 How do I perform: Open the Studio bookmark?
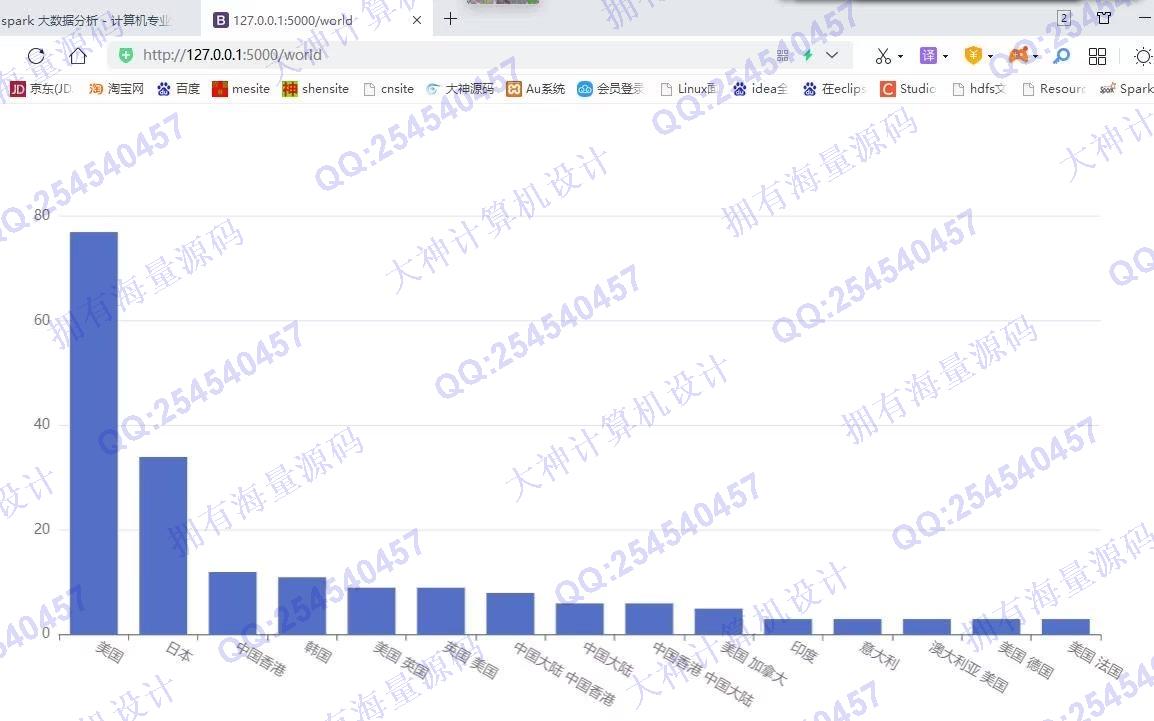[908, 89]
